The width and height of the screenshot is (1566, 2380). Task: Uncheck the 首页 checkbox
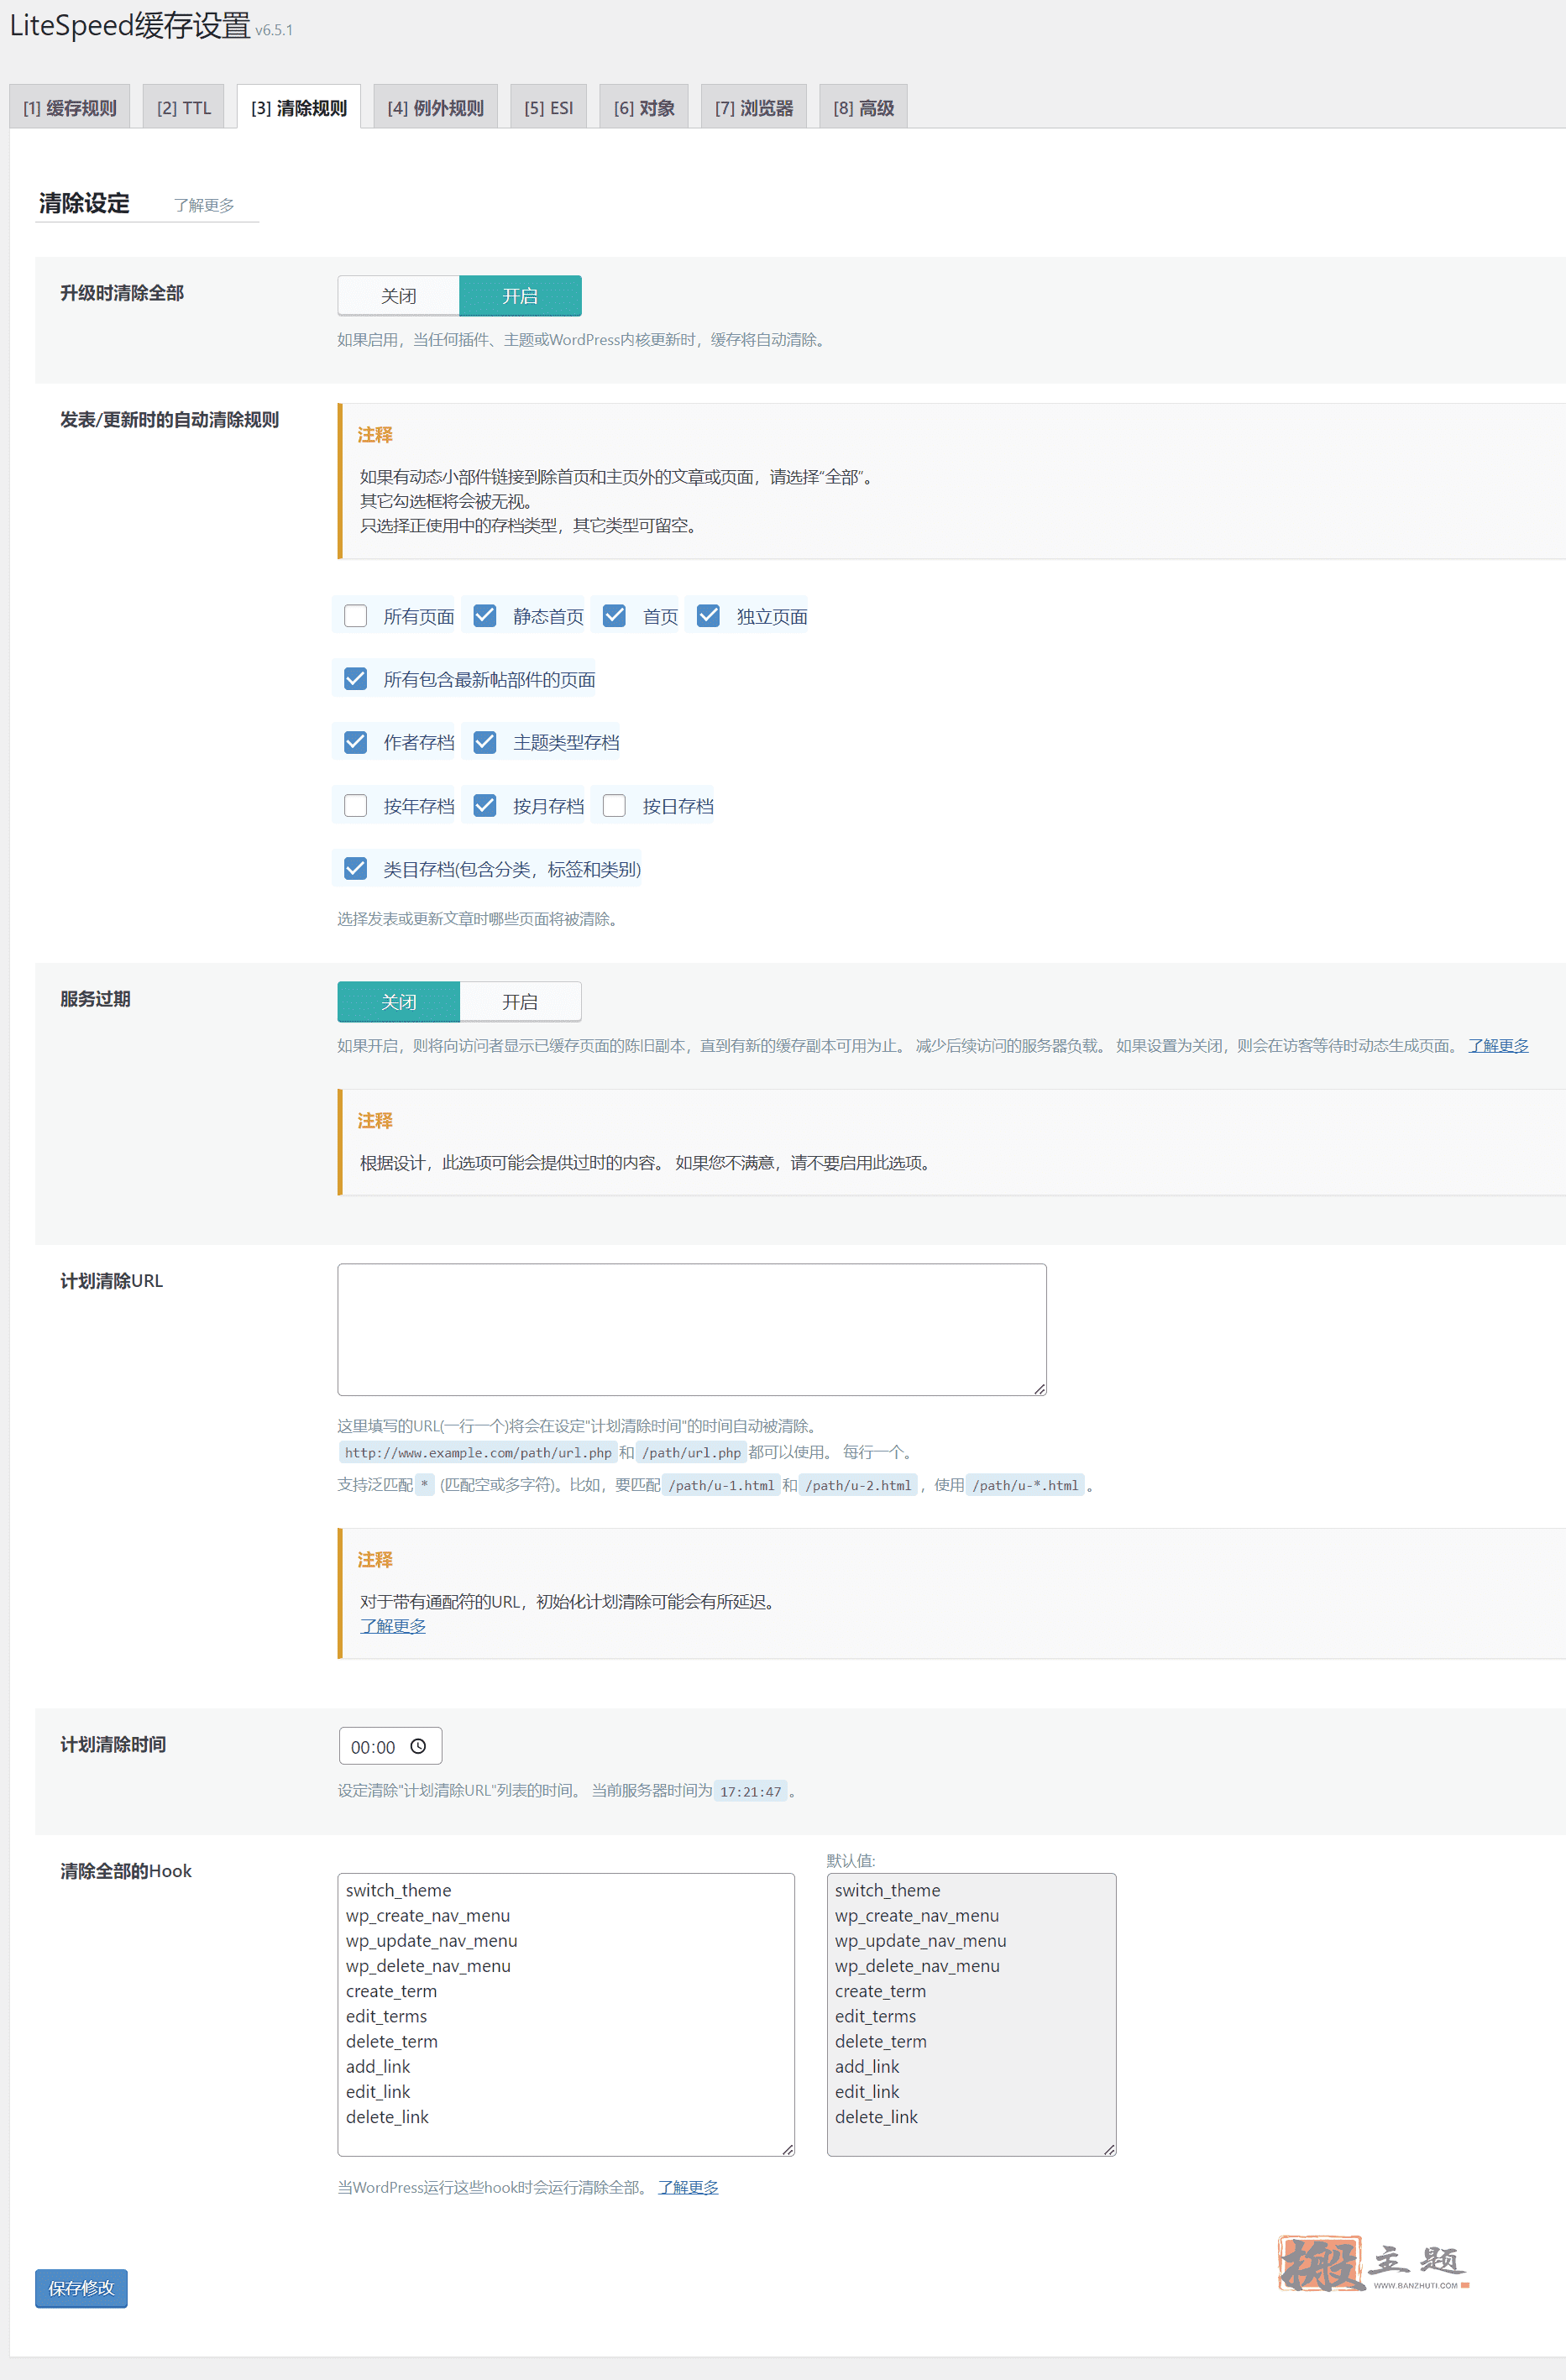click(x=614, y=616)
